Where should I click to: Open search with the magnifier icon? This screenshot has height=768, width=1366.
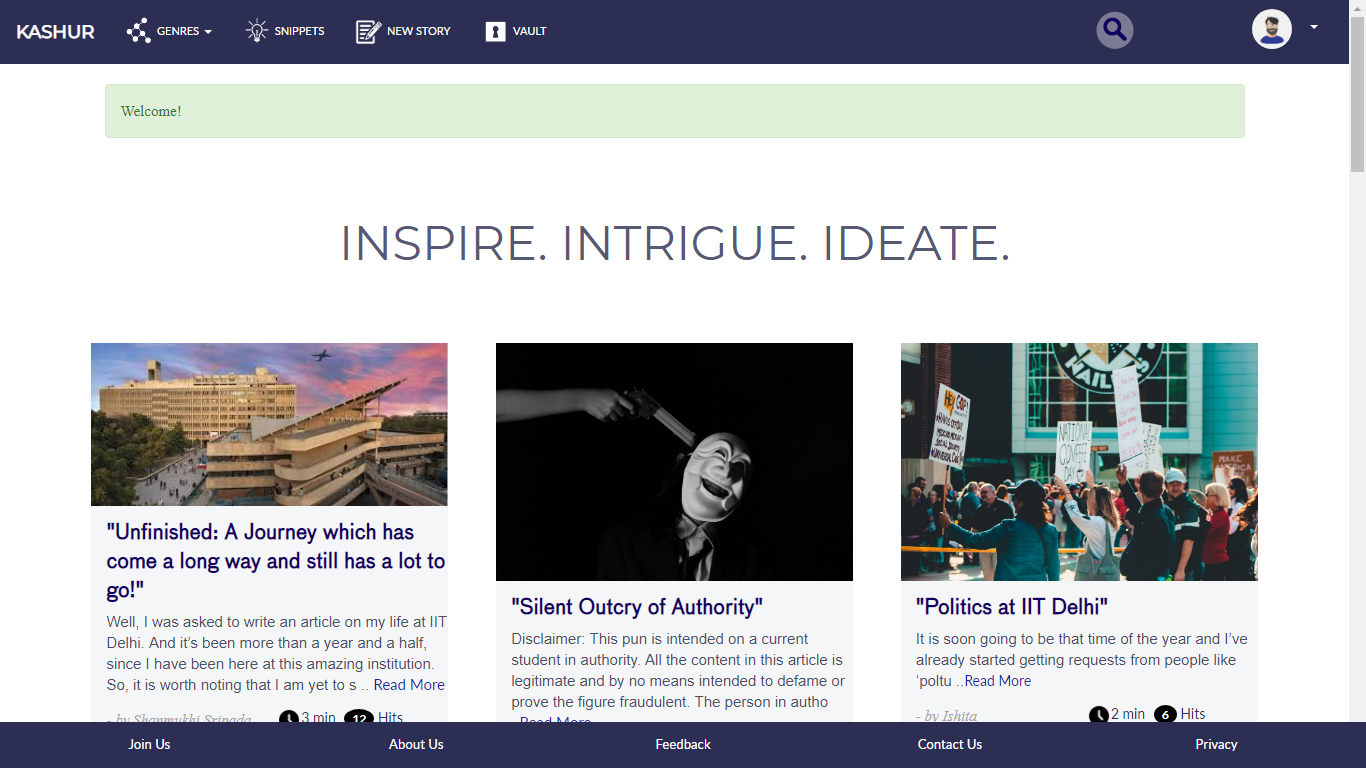pyautogui.click(x=1114, y=30)
